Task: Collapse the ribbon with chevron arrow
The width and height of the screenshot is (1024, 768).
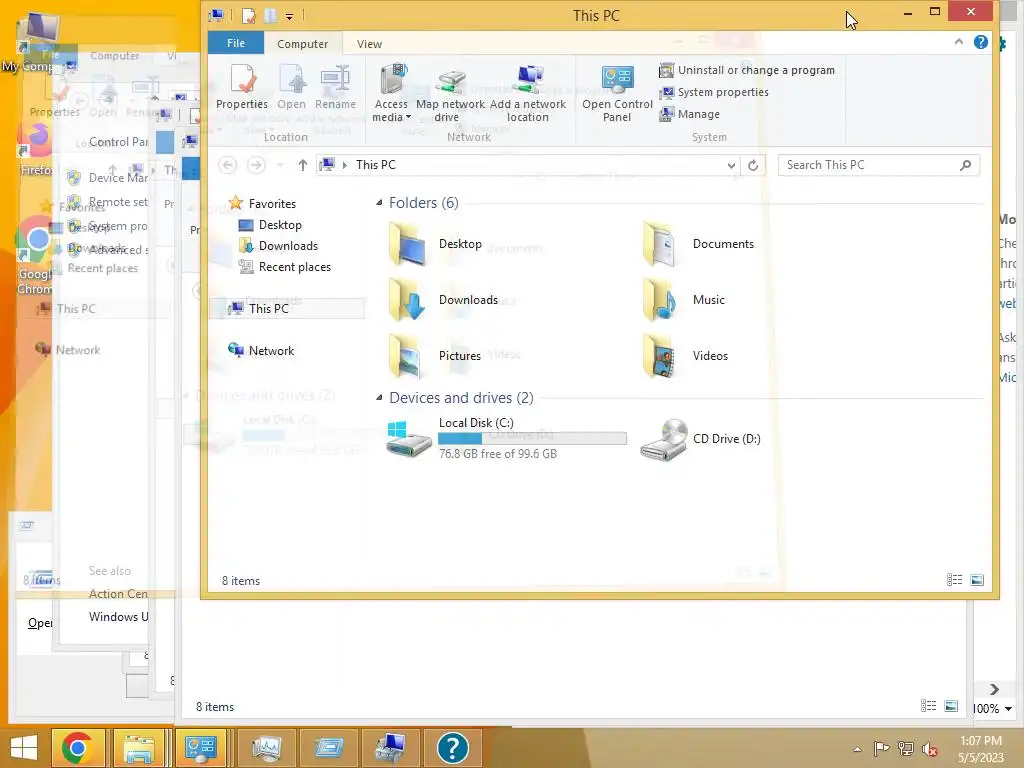Action: [x=958, y=42]
